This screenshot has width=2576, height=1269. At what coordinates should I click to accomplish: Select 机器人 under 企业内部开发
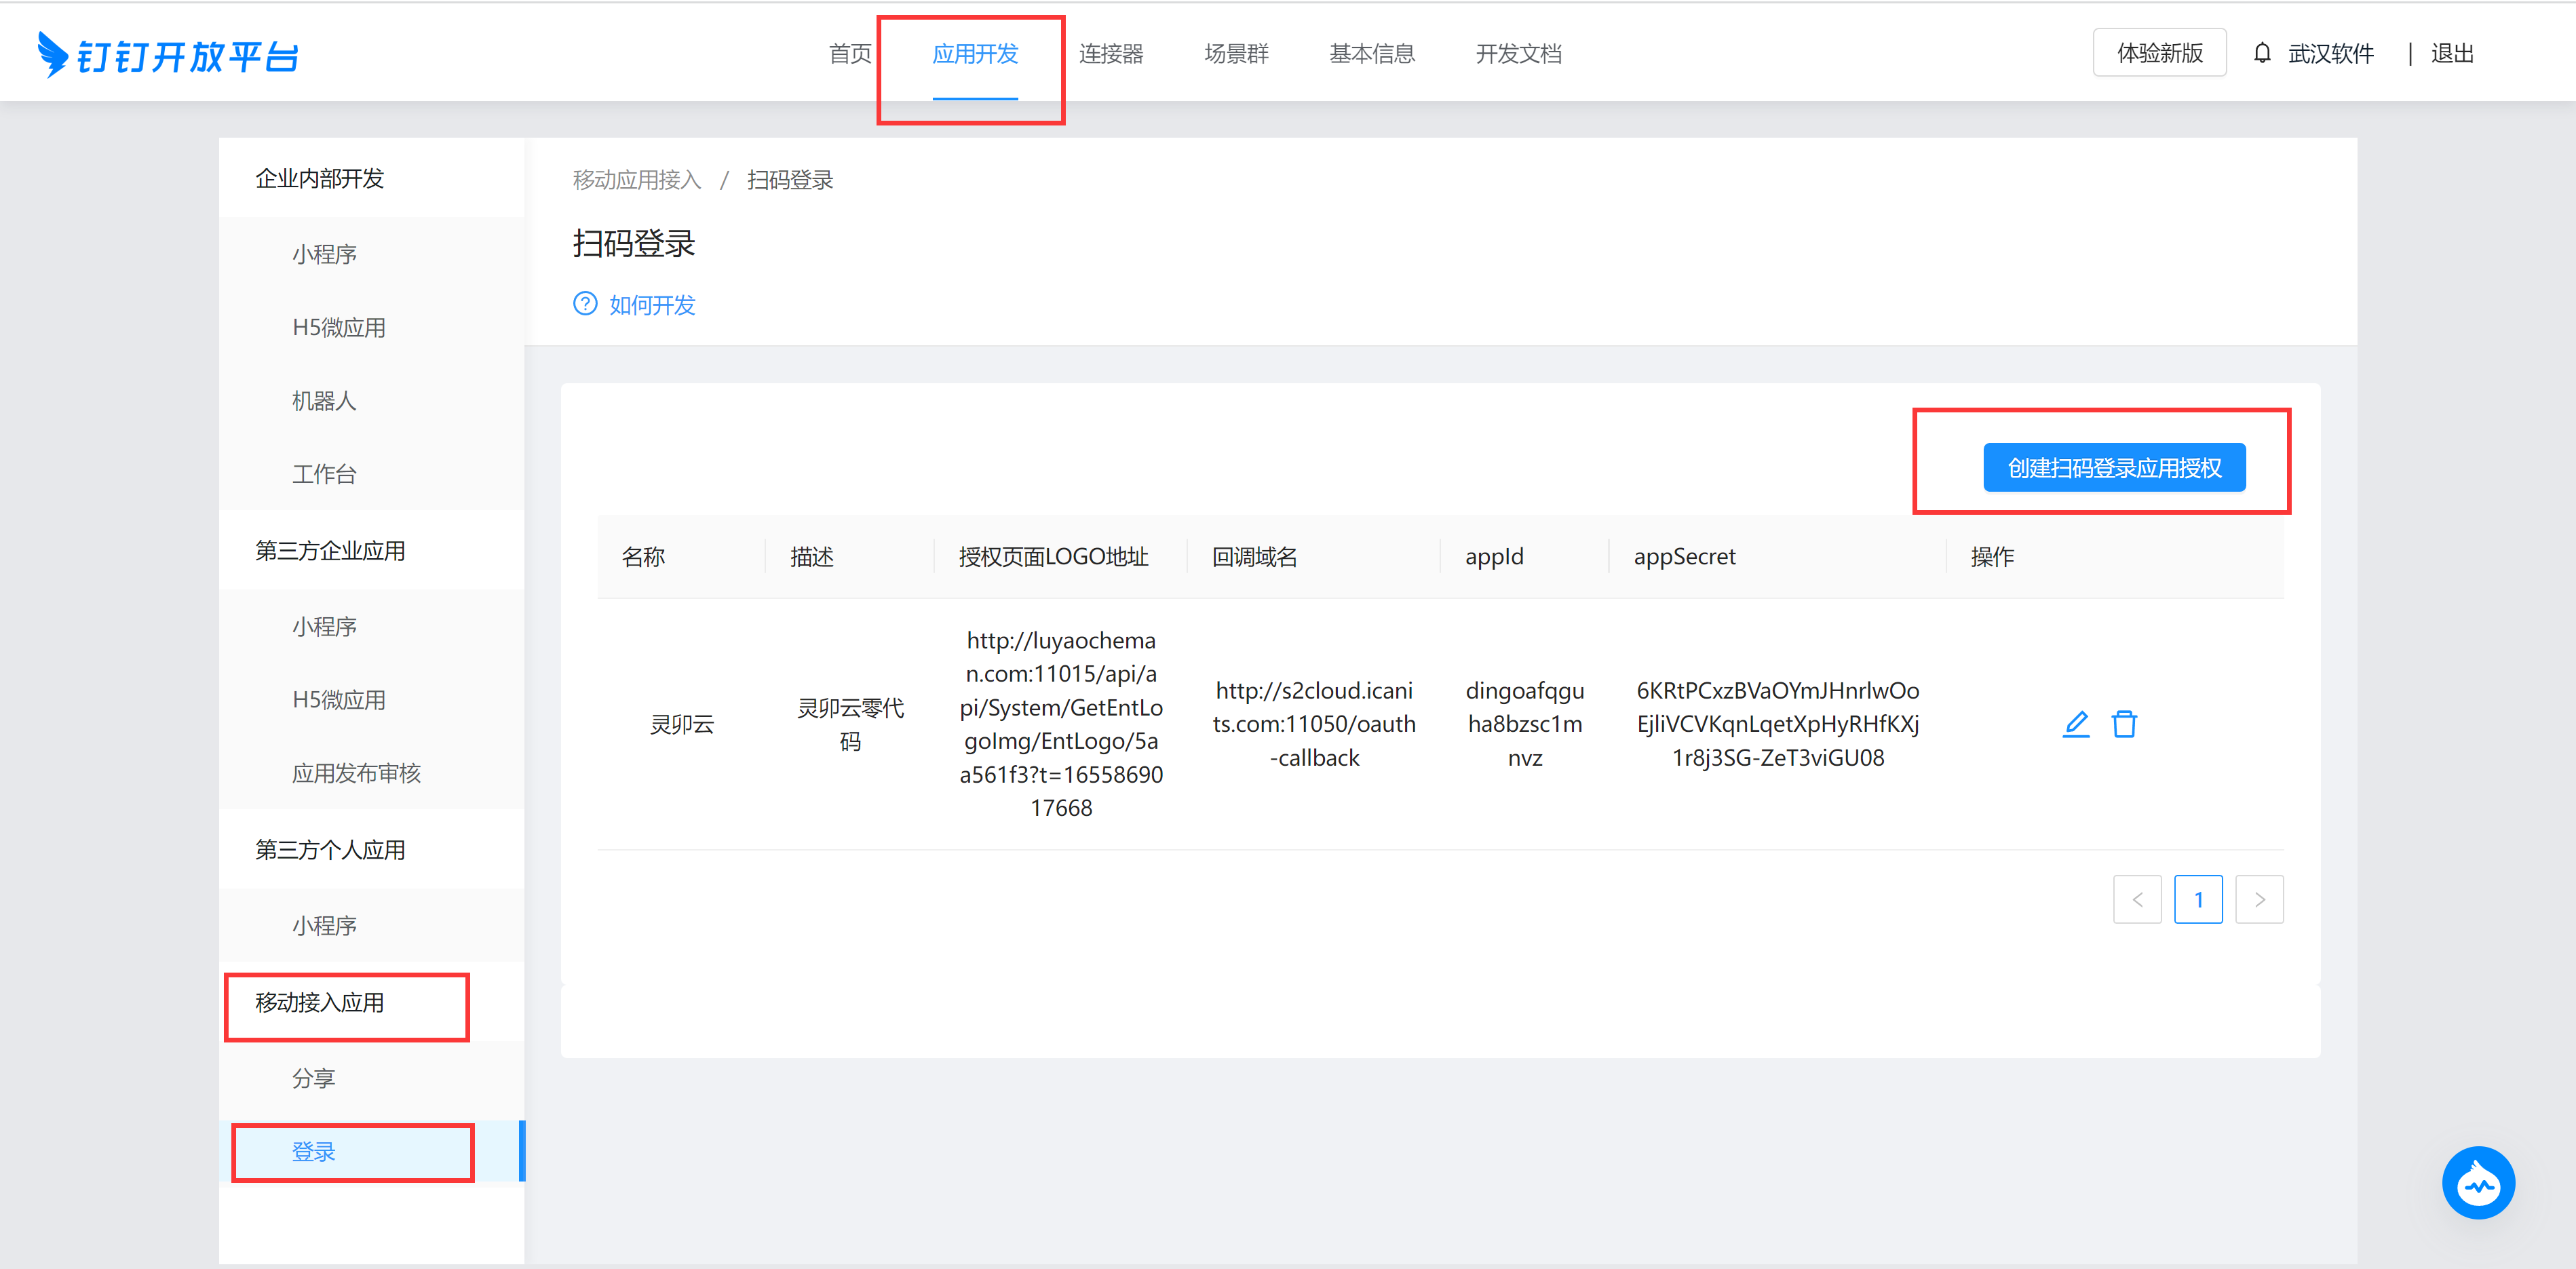click(324, 401)
